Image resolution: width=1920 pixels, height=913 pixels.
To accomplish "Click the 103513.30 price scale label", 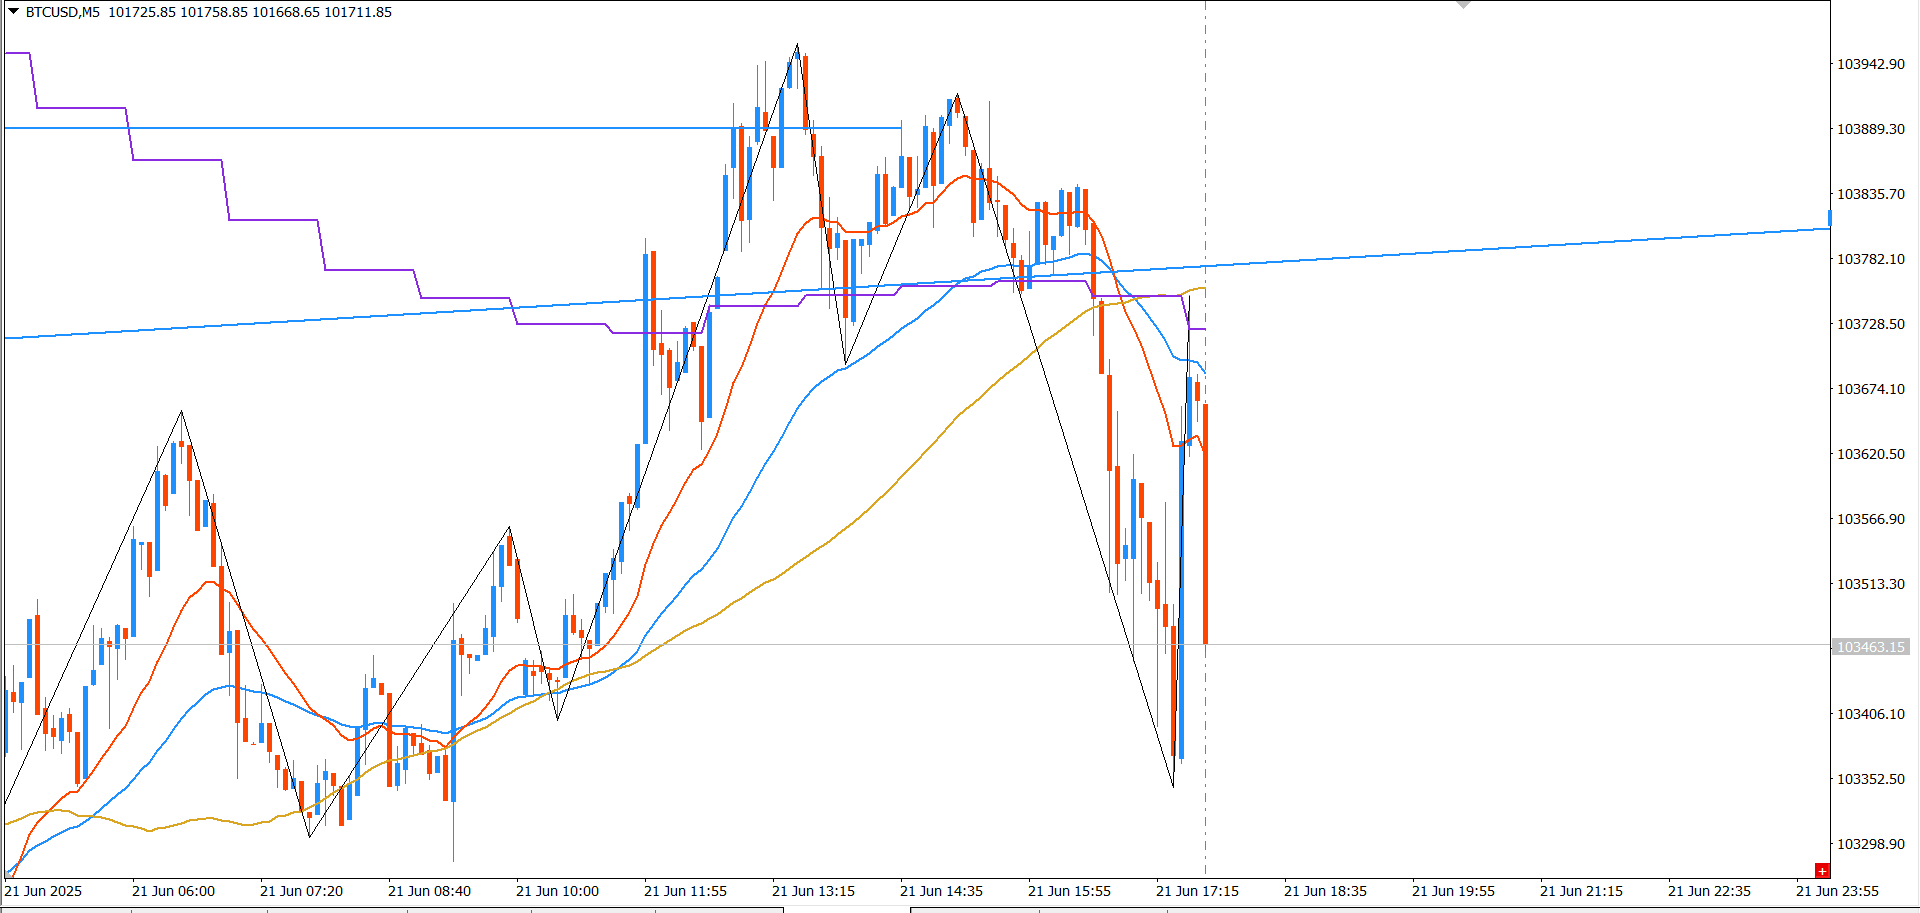I will [x=1871, y=584].
